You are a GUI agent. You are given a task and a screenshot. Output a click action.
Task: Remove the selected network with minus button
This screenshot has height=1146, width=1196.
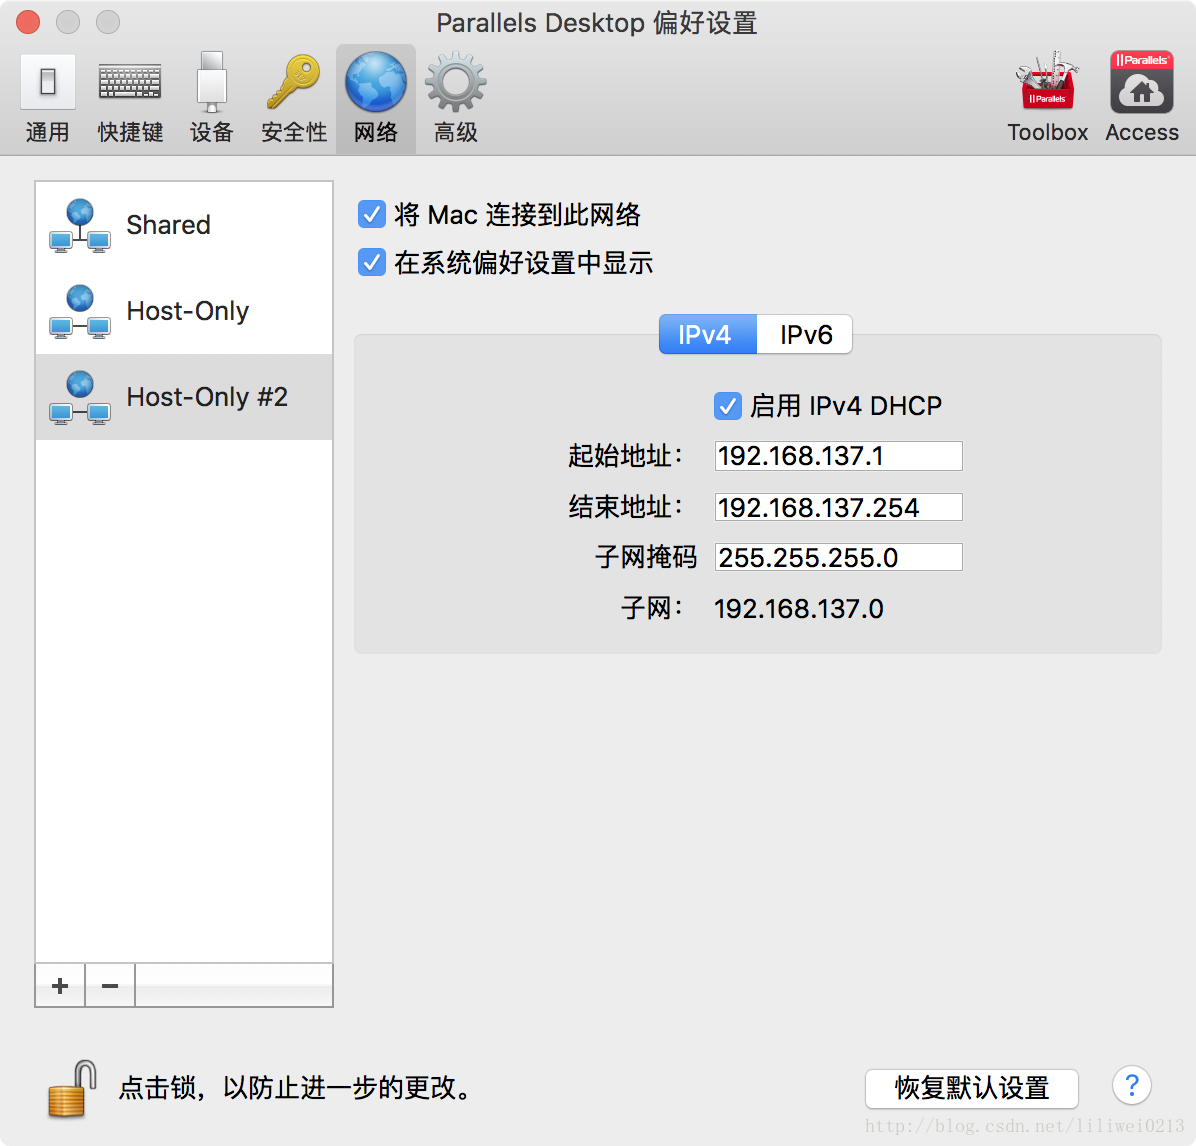(110, 985)
